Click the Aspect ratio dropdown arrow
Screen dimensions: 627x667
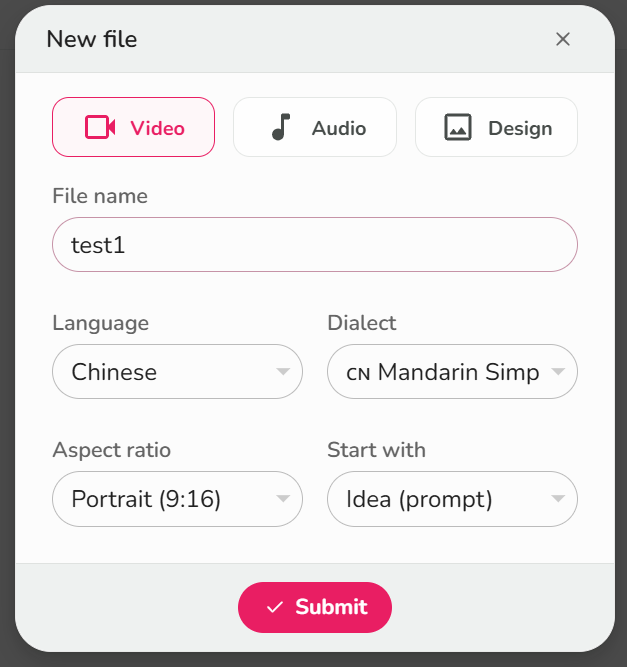pyautogui.click(x=282, y=499)
